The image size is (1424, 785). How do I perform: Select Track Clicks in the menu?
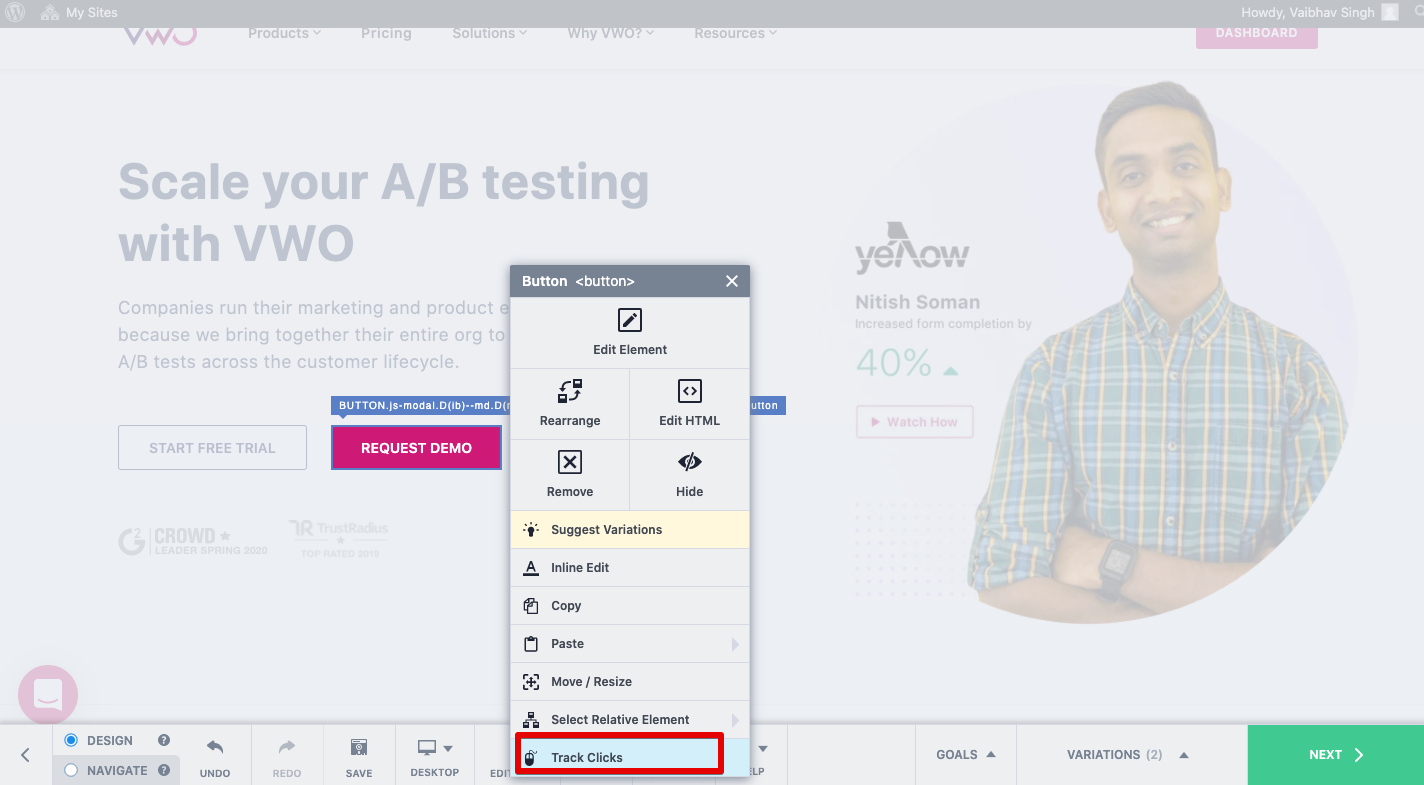(x=630, y=757)
